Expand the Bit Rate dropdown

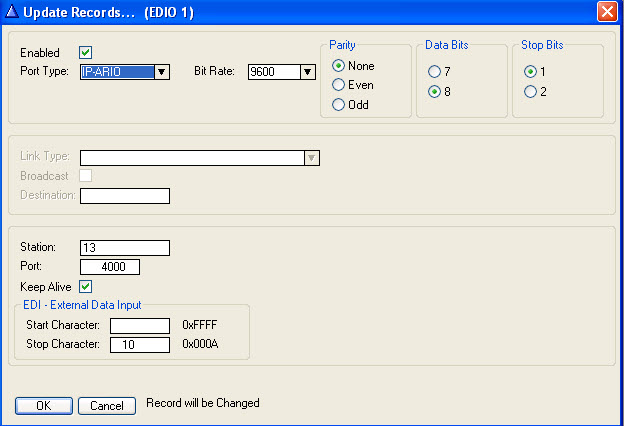(308, 72)
